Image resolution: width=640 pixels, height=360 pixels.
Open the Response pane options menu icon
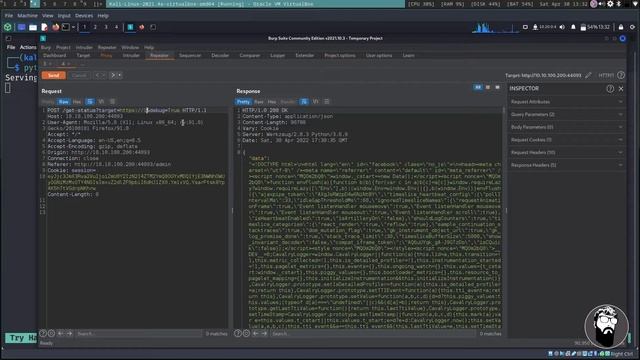(327, 102)
